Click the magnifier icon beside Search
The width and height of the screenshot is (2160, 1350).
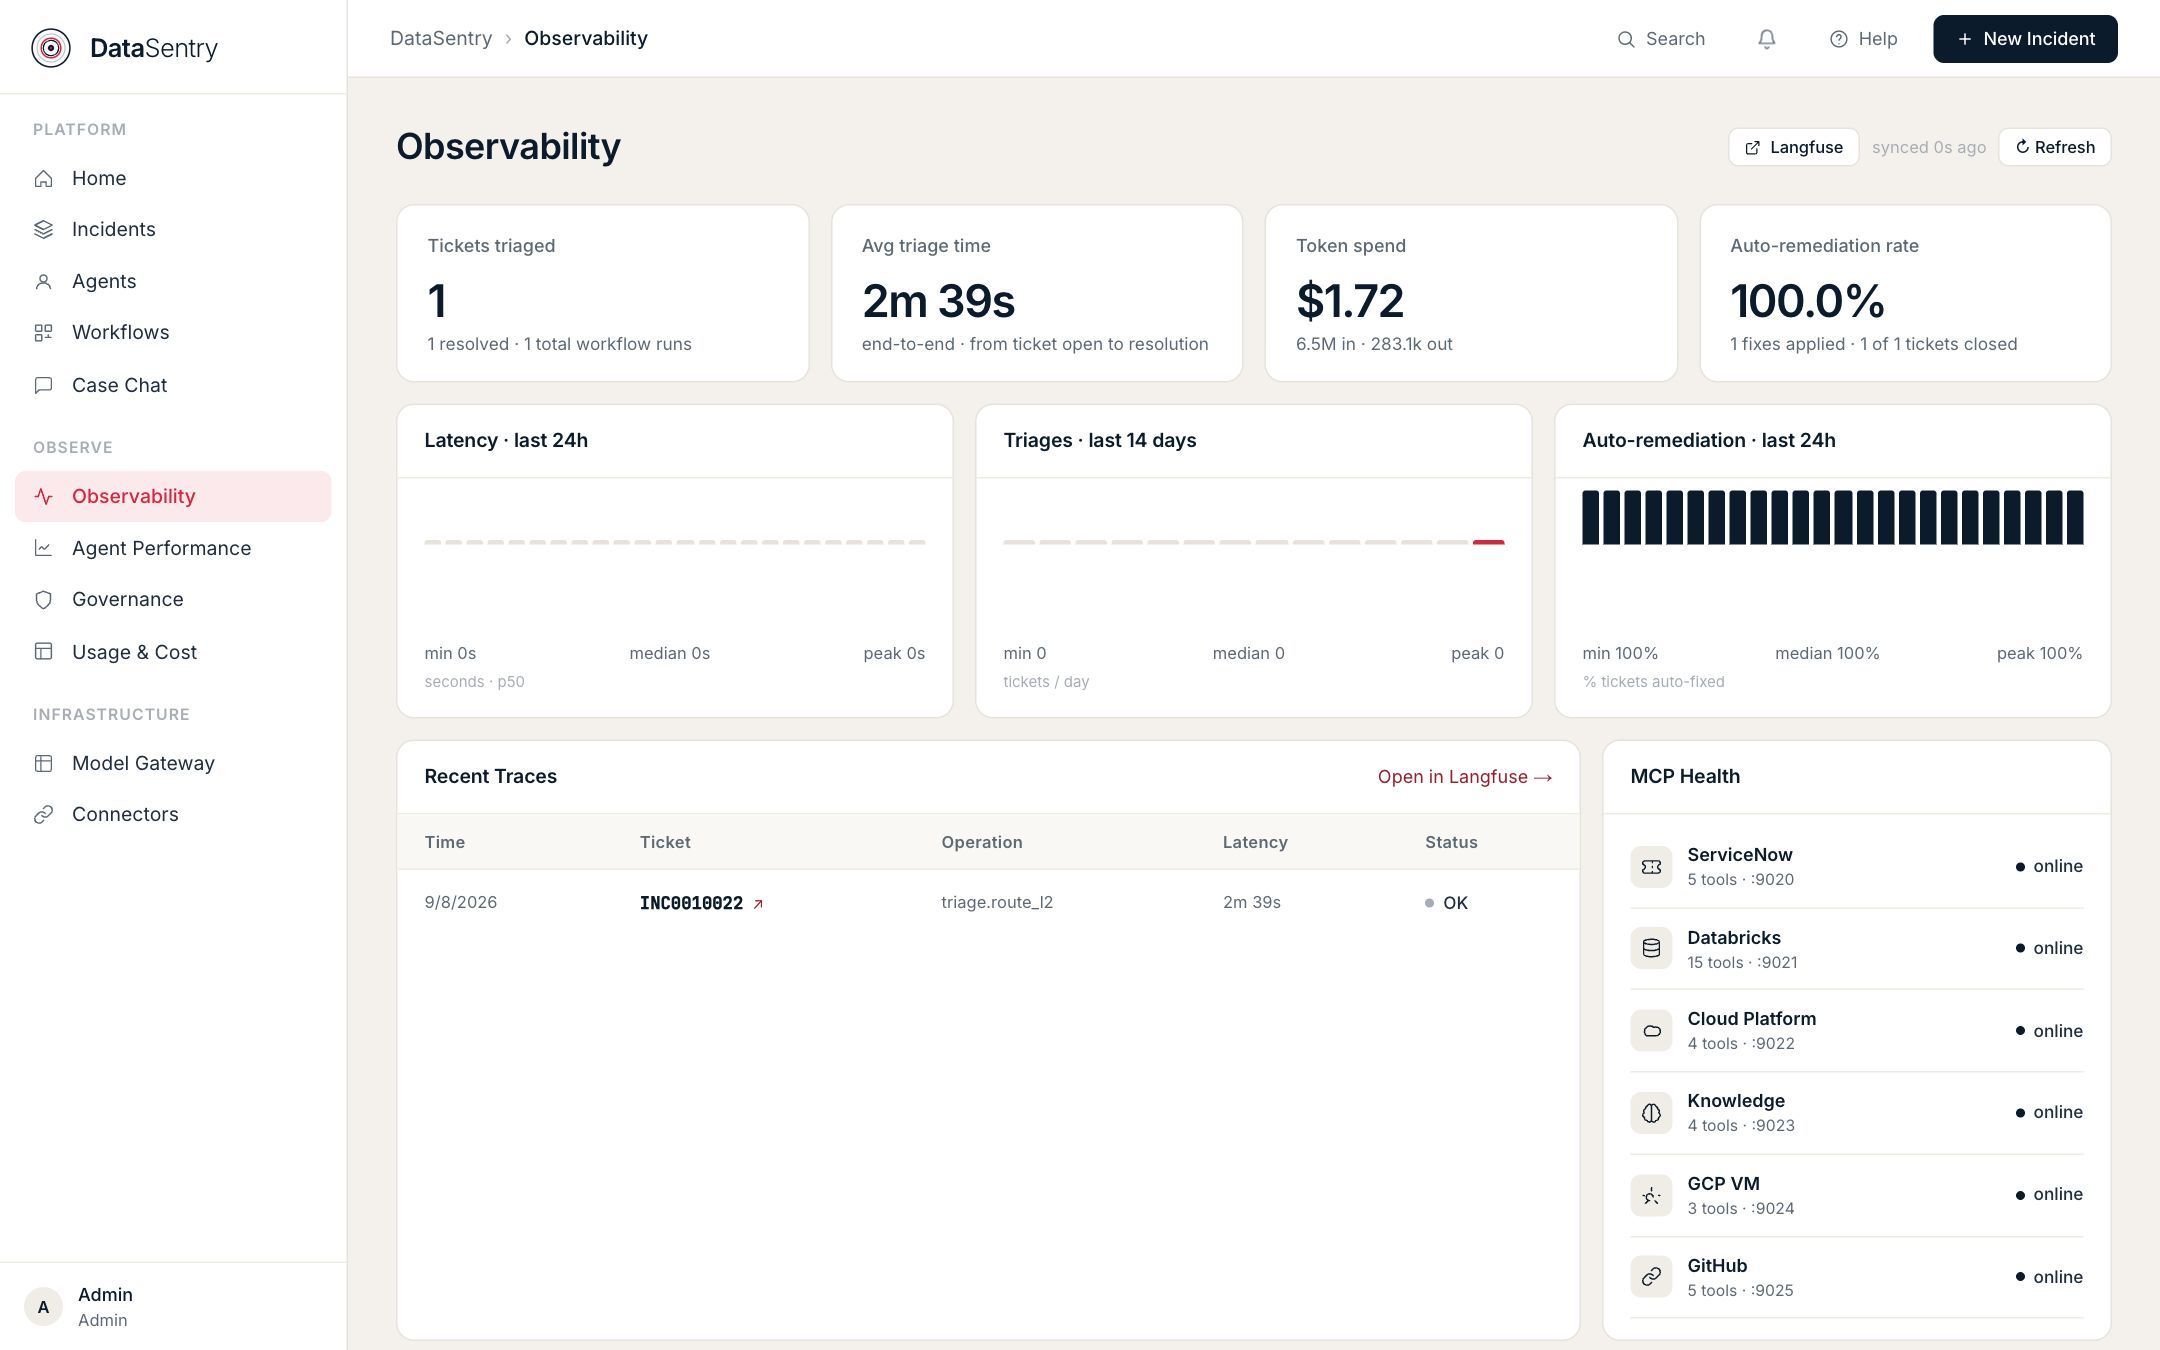tap(1626, 39)
